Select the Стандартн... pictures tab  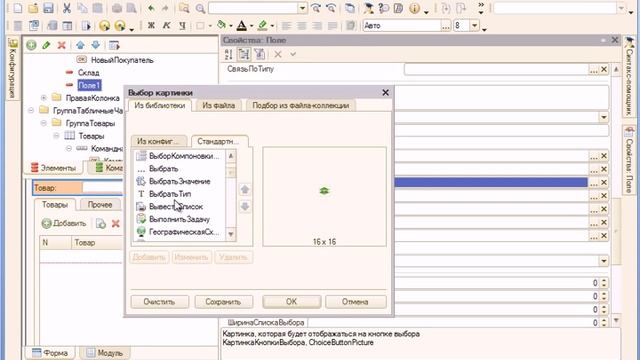pyautogui.click(x=219, y=141)
